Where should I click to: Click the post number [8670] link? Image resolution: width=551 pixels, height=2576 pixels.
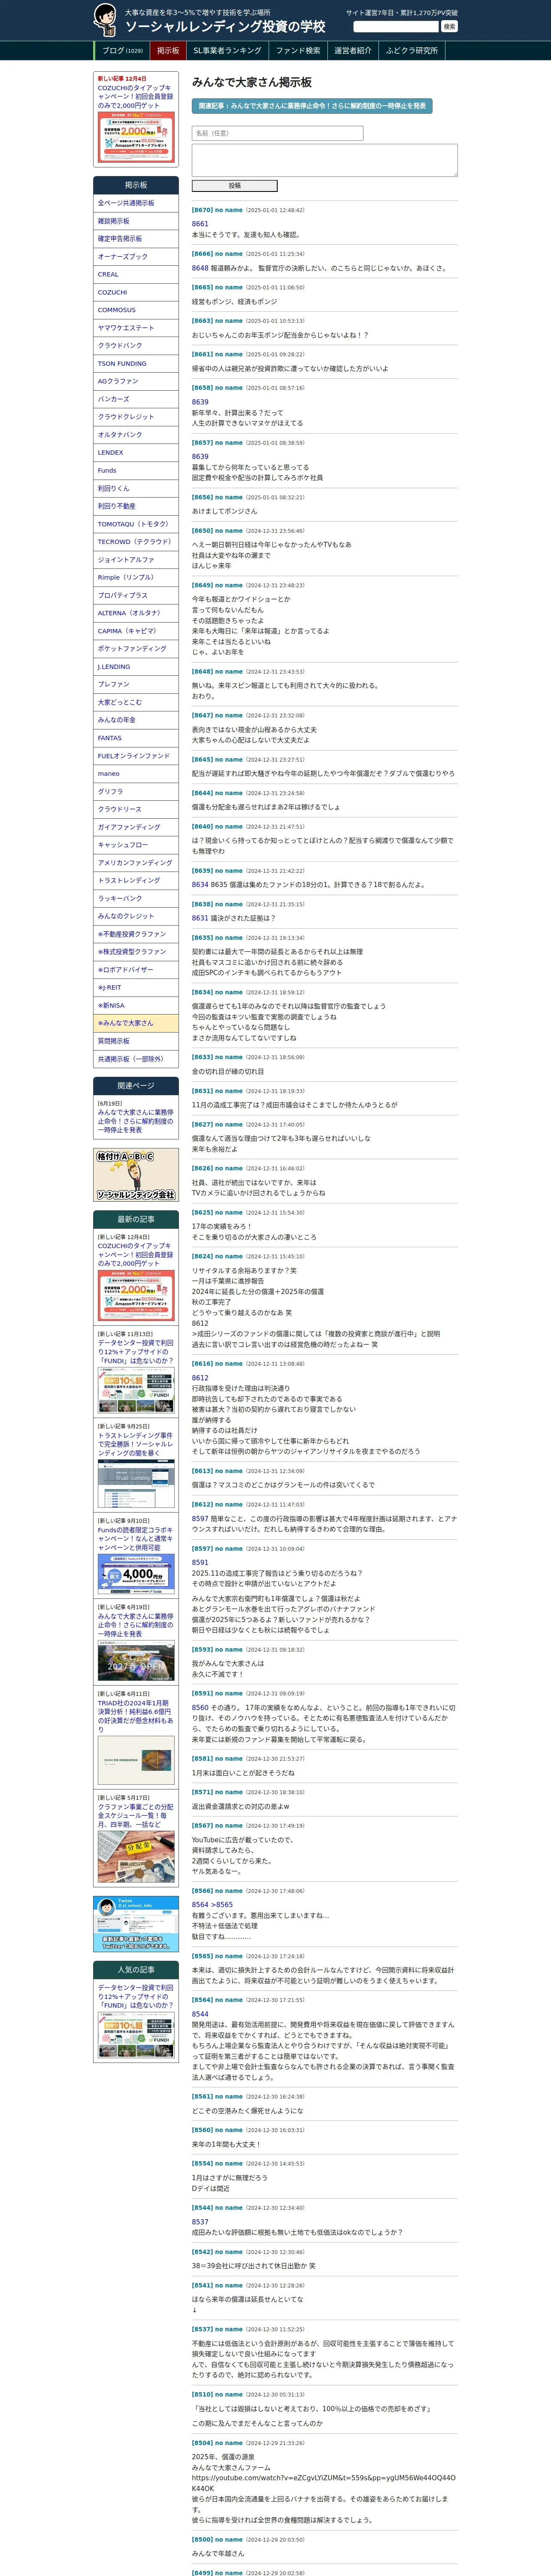coord(202,210)
